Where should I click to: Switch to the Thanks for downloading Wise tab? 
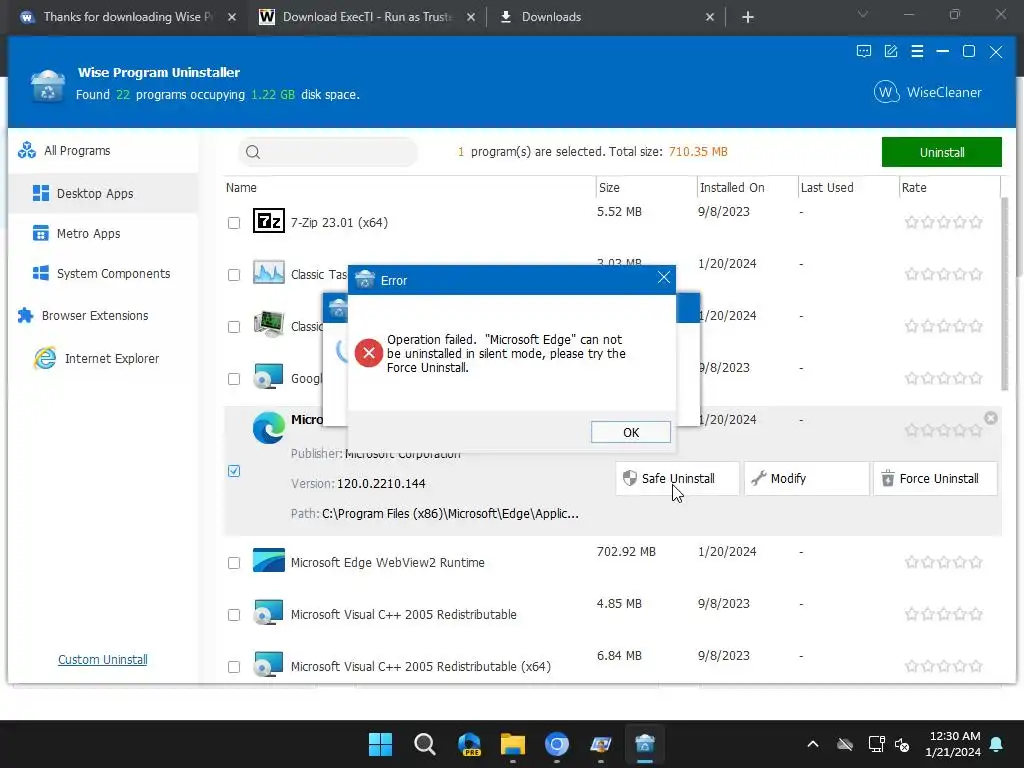coord(127,17)
